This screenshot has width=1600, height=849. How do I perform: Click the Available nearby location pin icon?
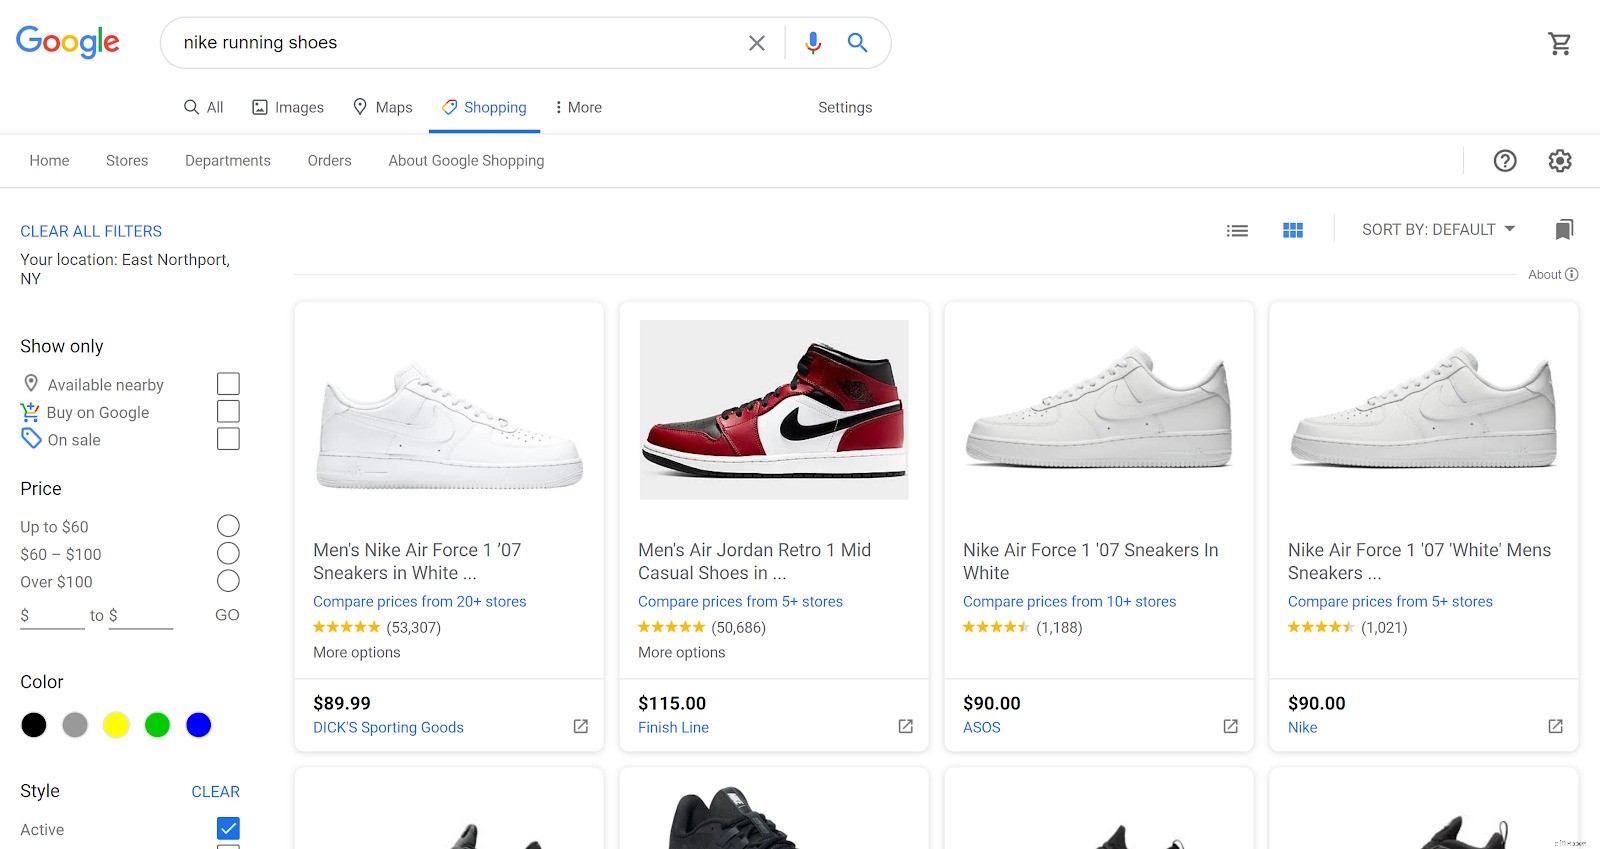pos(31,383)
